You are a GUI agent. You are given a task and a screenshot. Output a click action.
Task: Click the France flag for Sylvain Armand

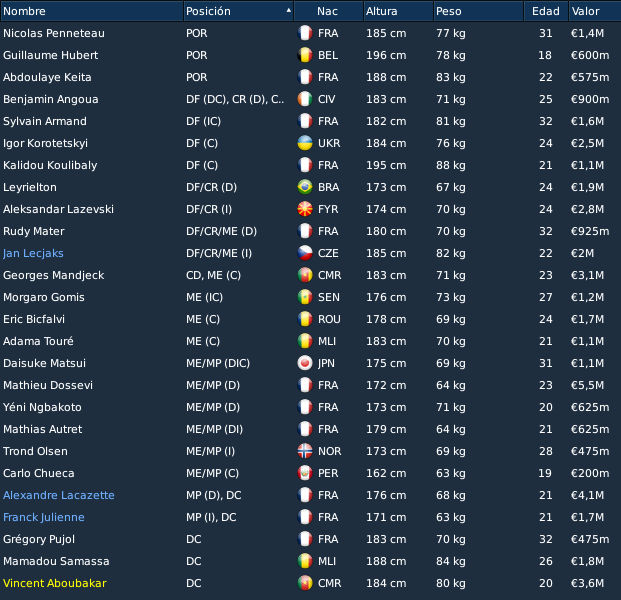305,121
